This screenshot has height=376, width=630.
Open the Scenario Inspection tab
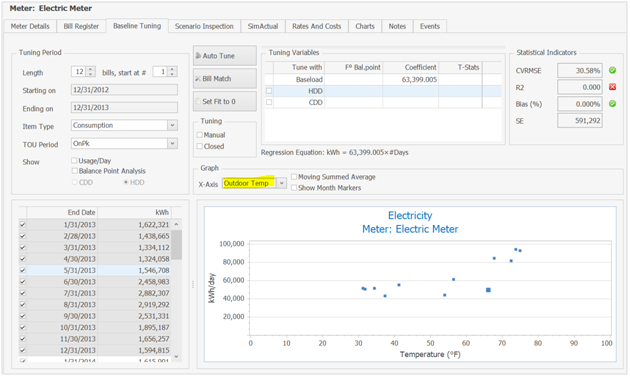[x=204, y=26]
